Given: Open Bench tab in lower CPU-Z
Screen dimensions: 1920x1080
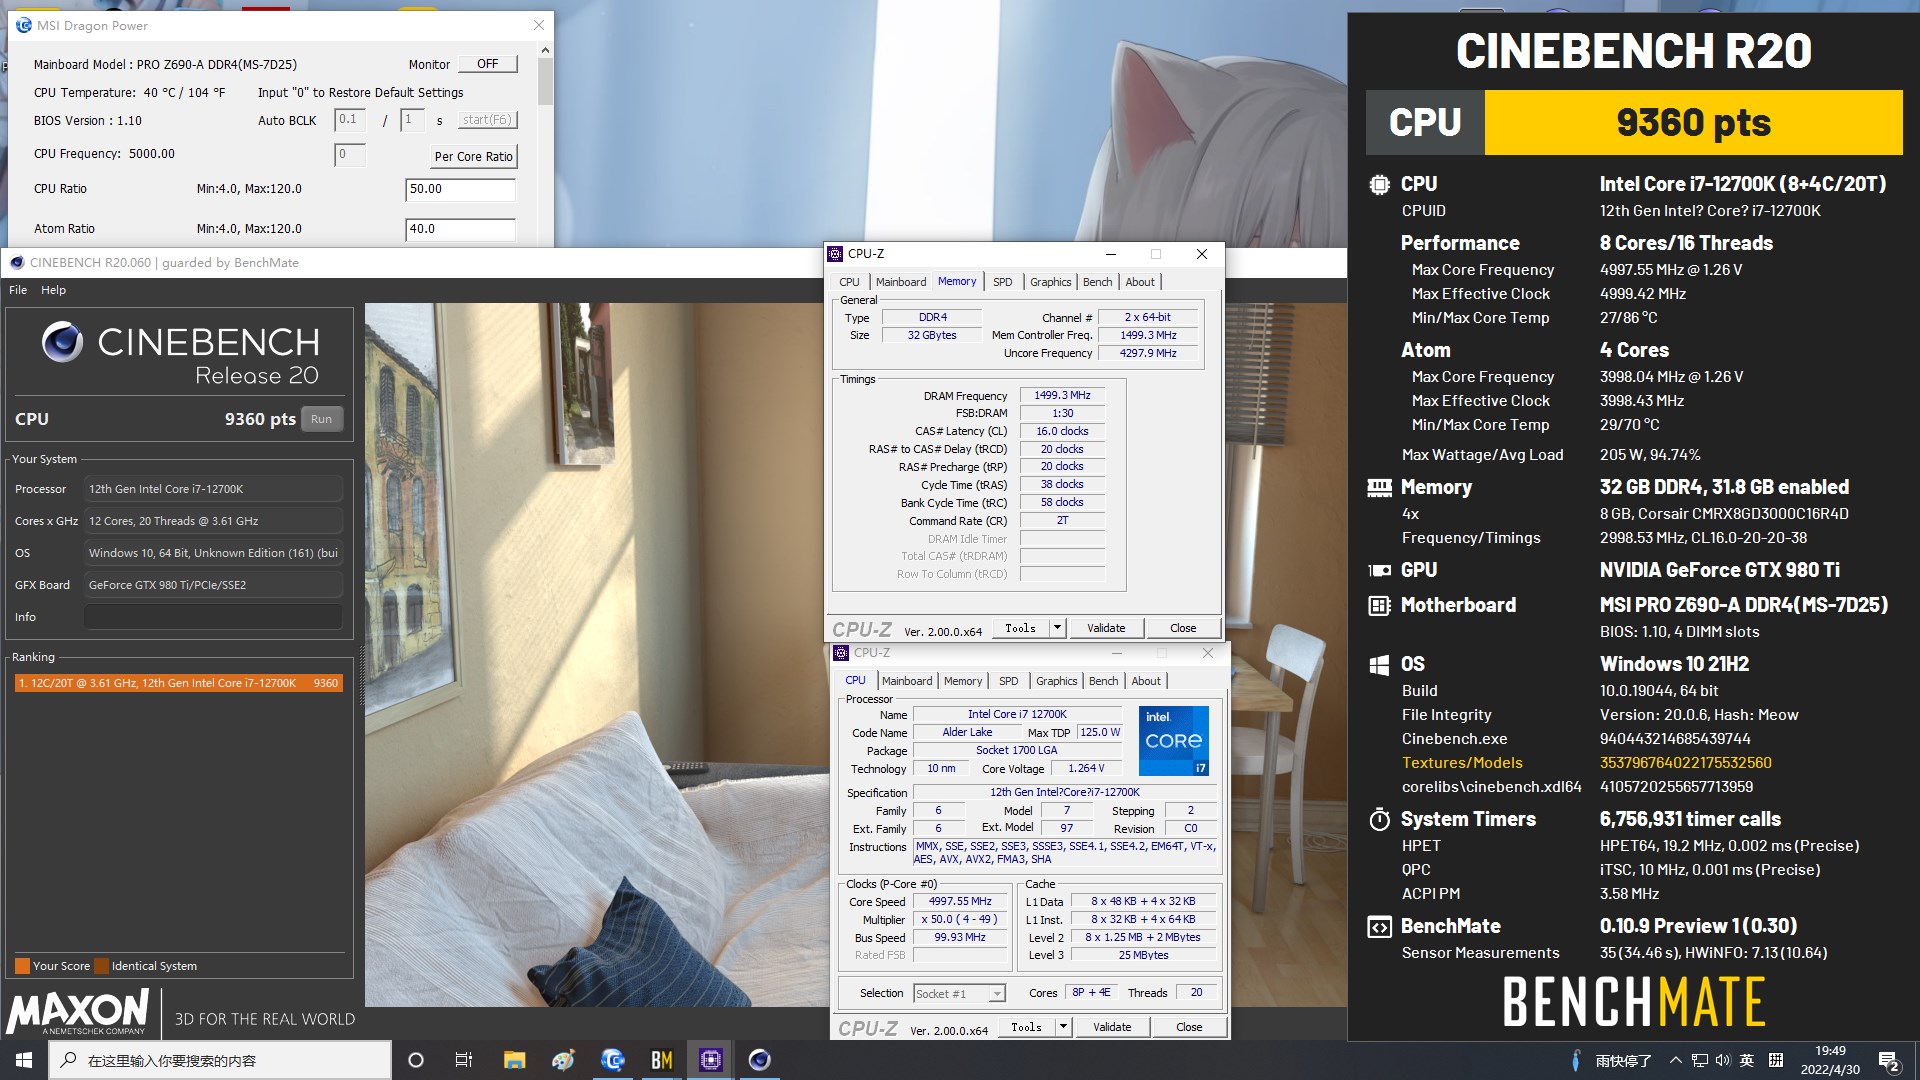Looking at the screenshot, I should coord(1103,681).
